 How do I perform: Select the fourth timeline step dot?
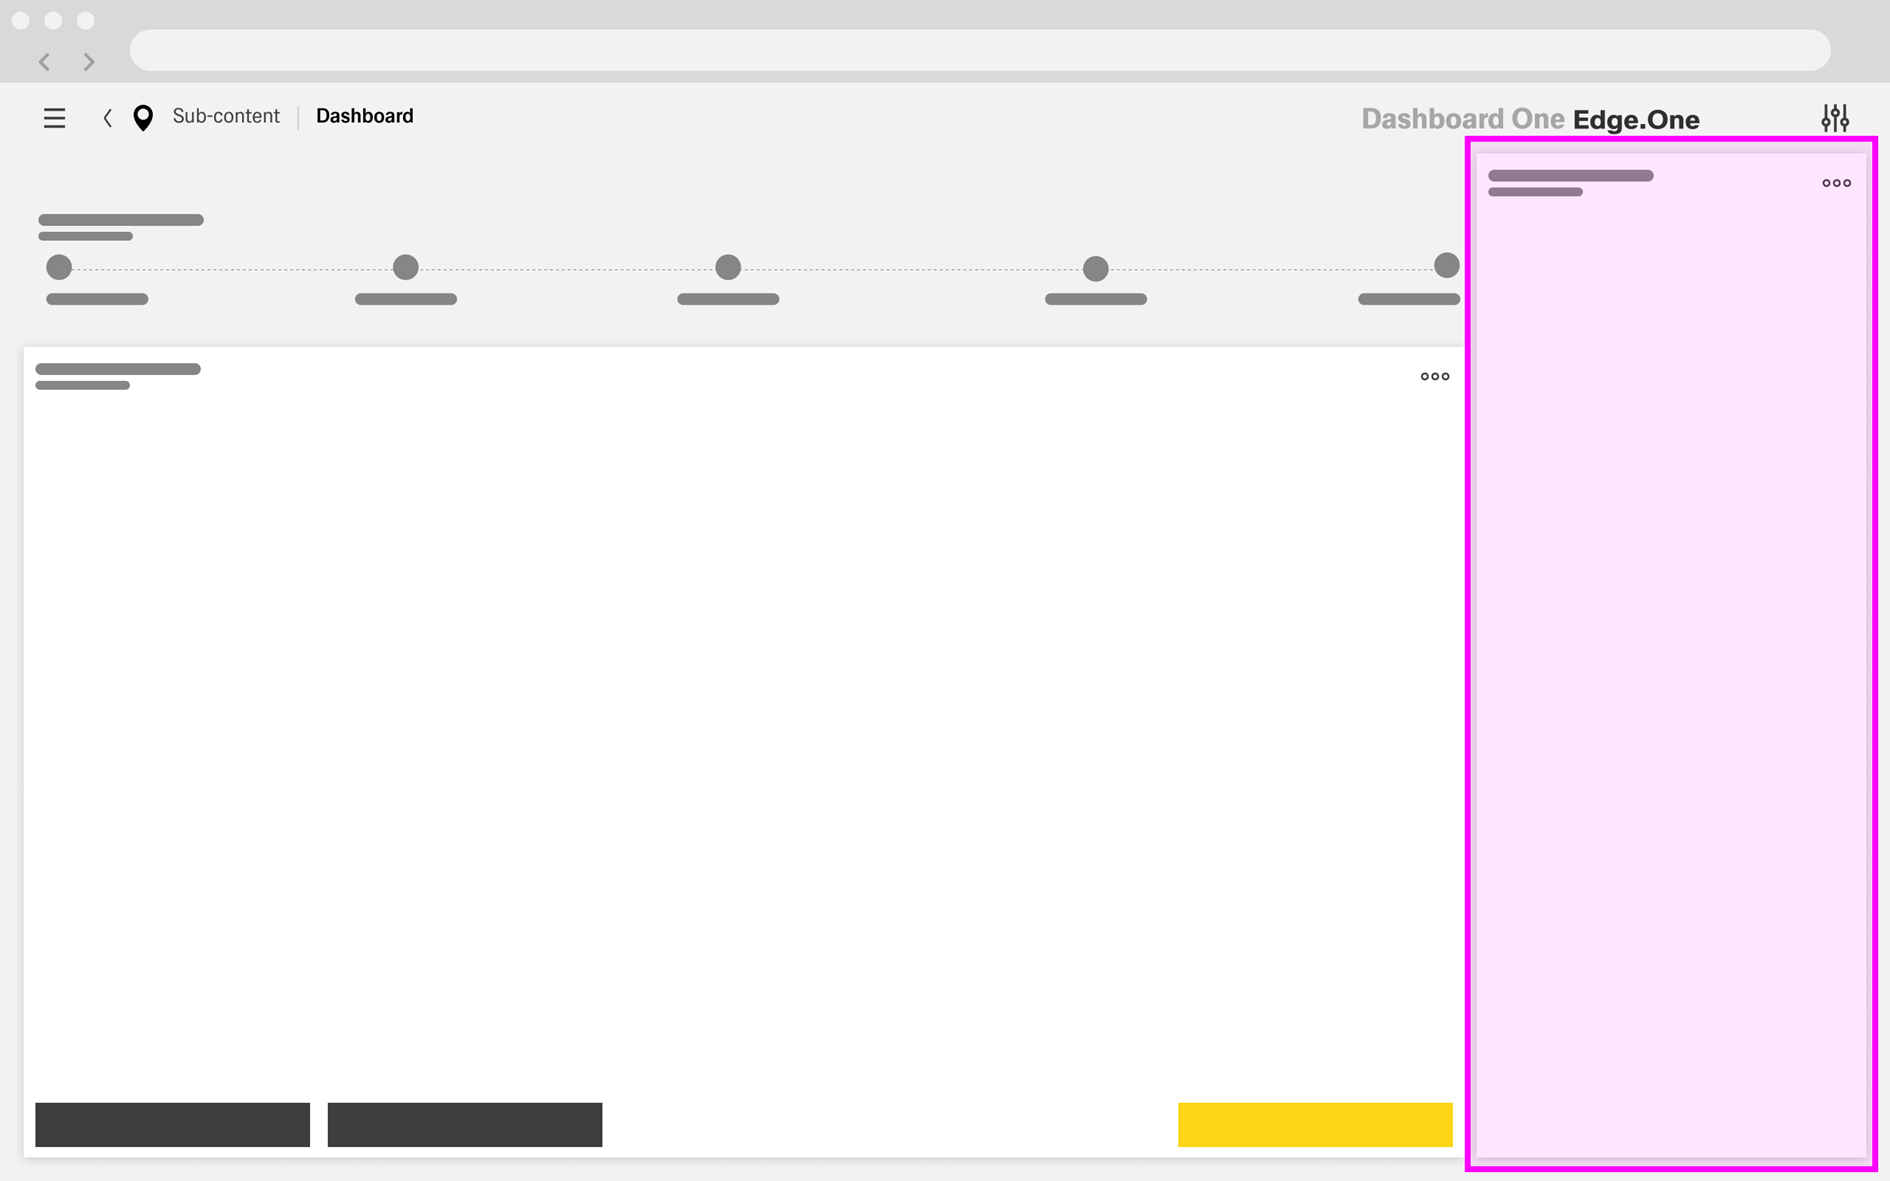[1096, 268]
